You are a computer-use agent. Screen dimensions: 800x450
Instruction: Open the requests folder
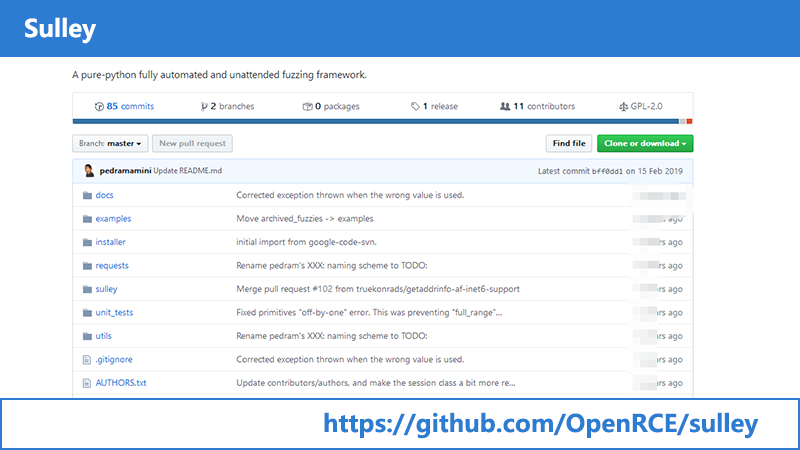pos(112,265)
